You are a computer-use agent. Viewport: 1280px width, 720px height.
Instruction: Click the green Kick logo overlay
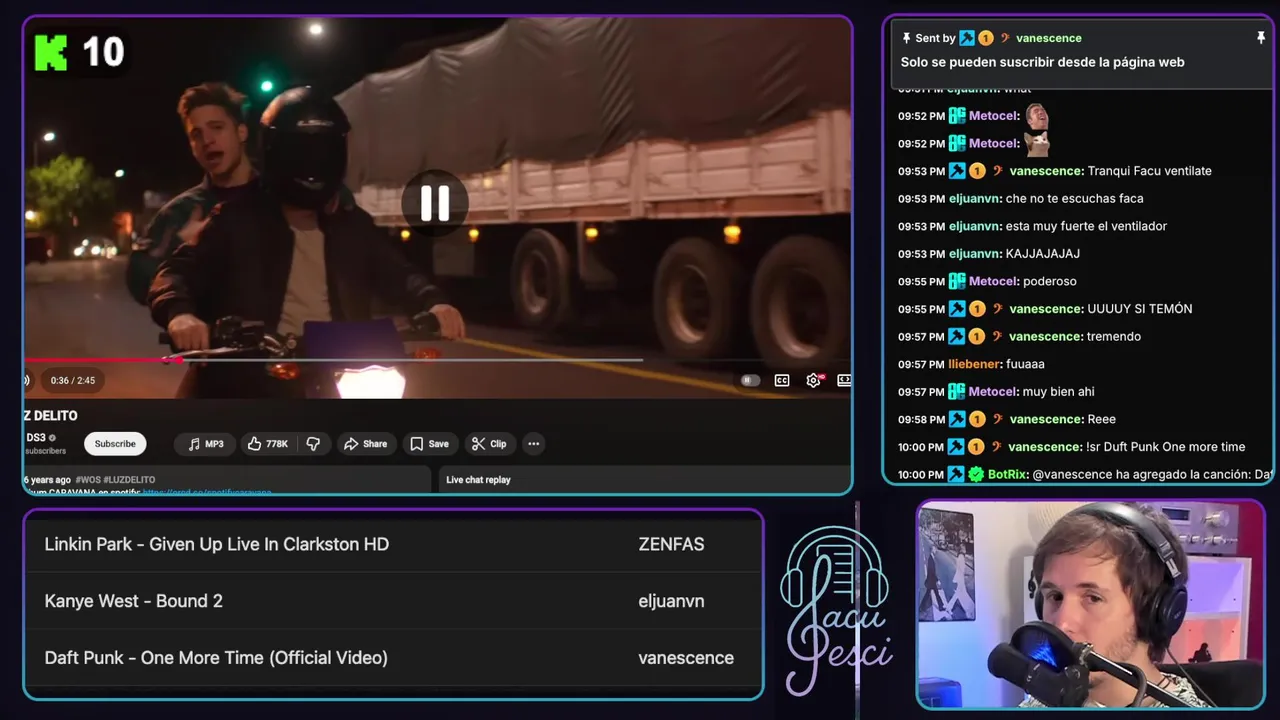[50, 52]
